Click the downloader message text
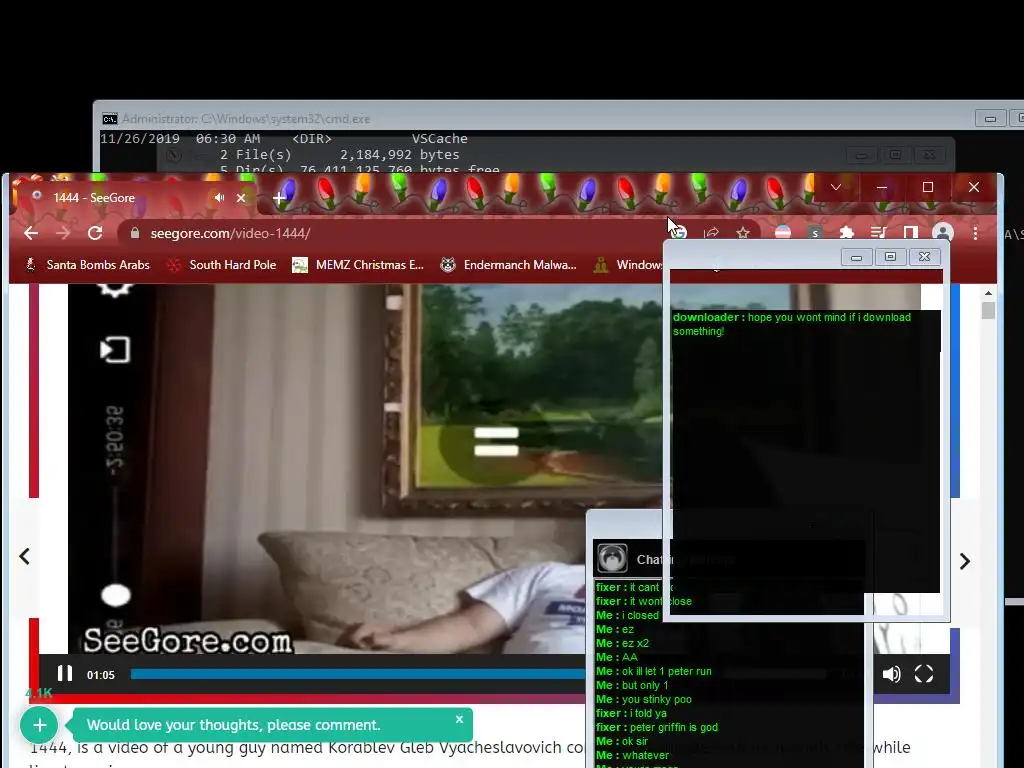The image size is (1024, 768). (x=792, y=324)
